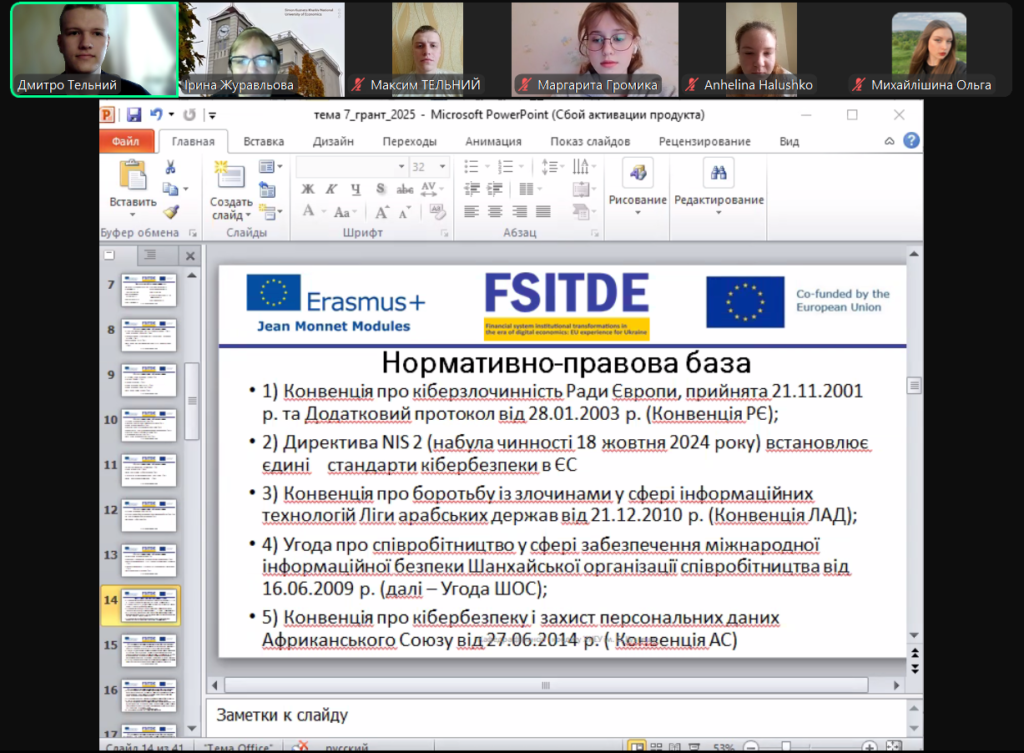
Task: Click the zoom slider handle in status bar
Action: [x=786, y=746]
